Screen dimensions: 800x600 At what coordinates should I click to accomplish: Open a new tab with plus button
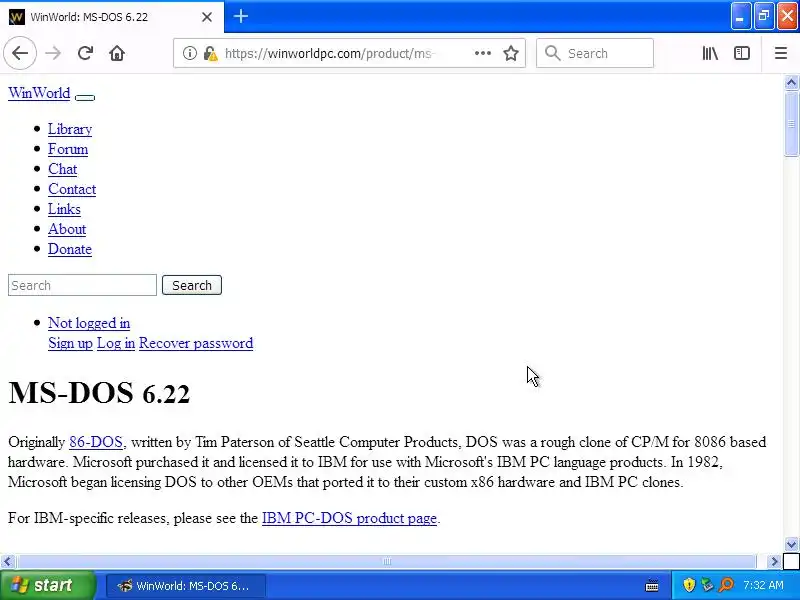coord(241,17)
